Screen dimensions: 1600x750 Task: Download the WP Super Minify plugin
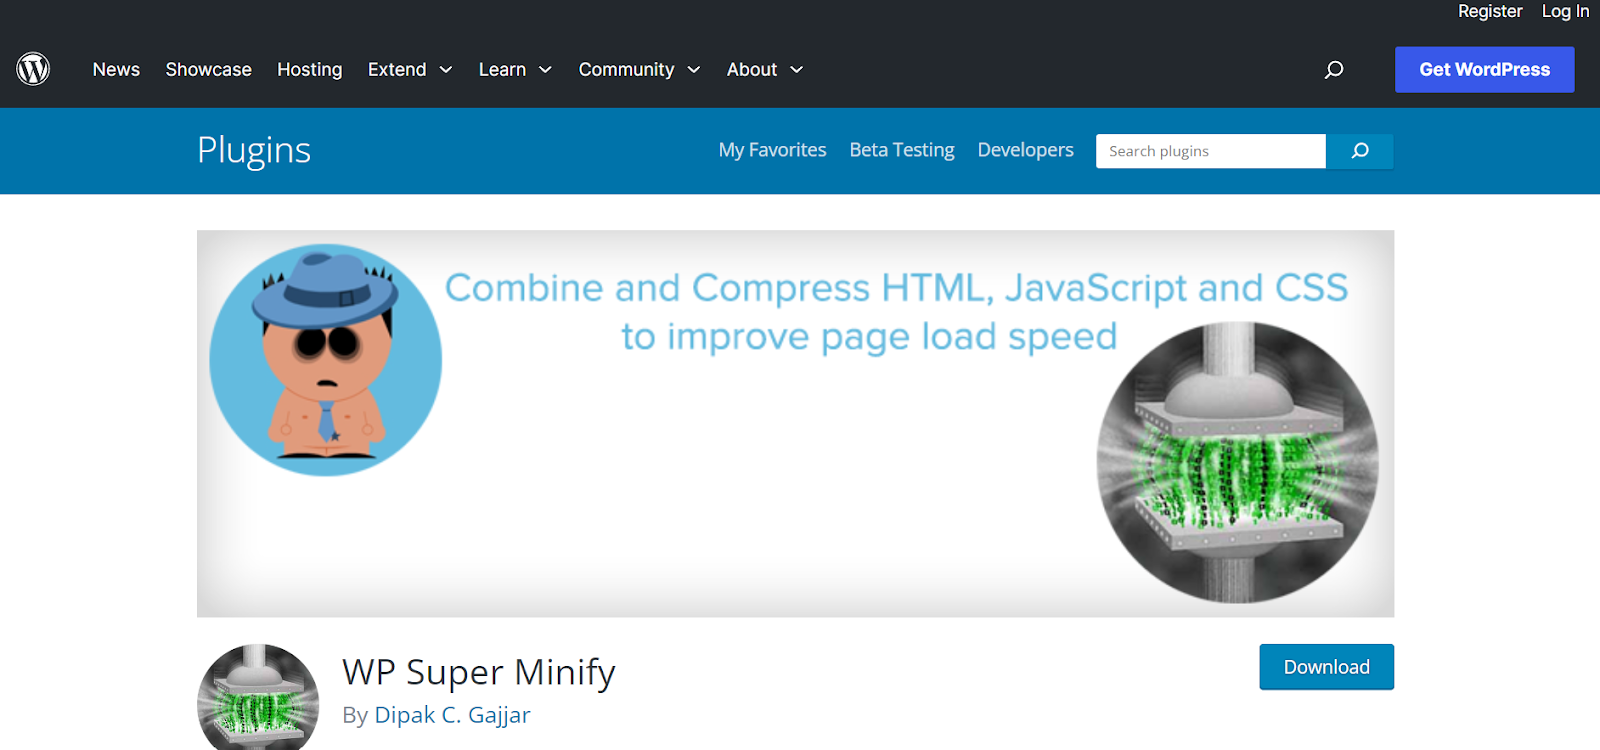[x=1327, y=667]
